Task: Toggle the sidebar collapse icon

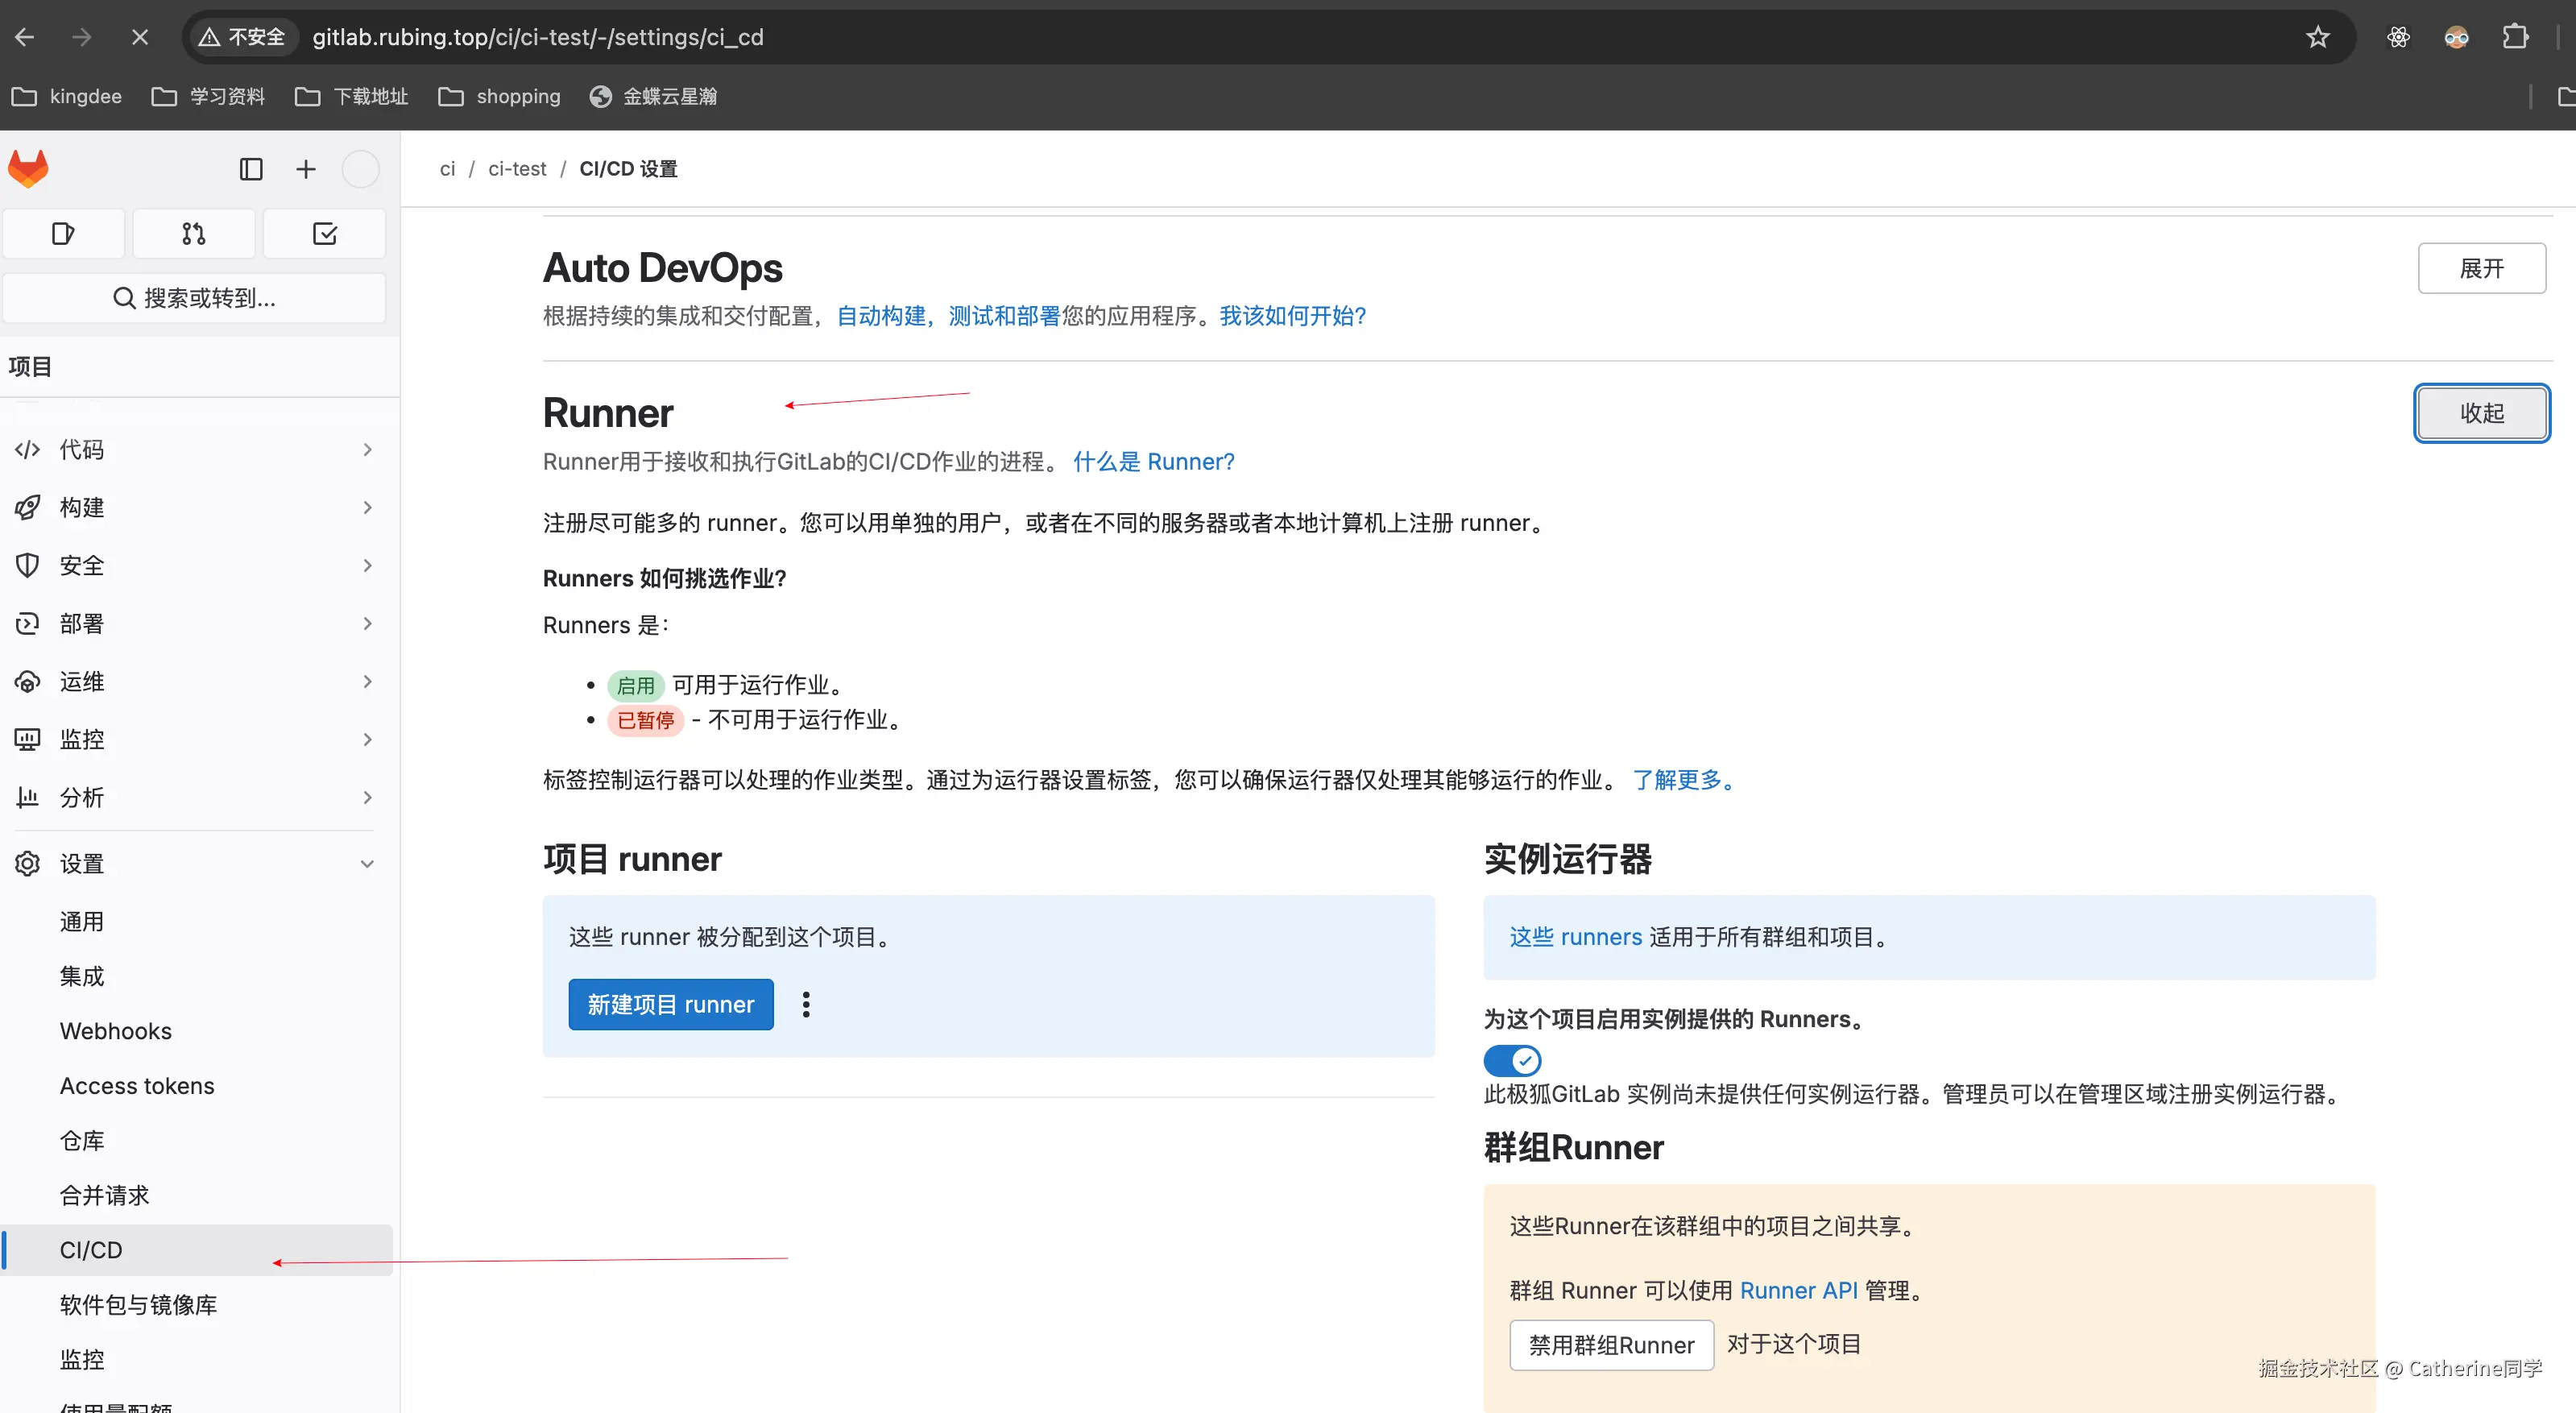Action: pos(251,169)
